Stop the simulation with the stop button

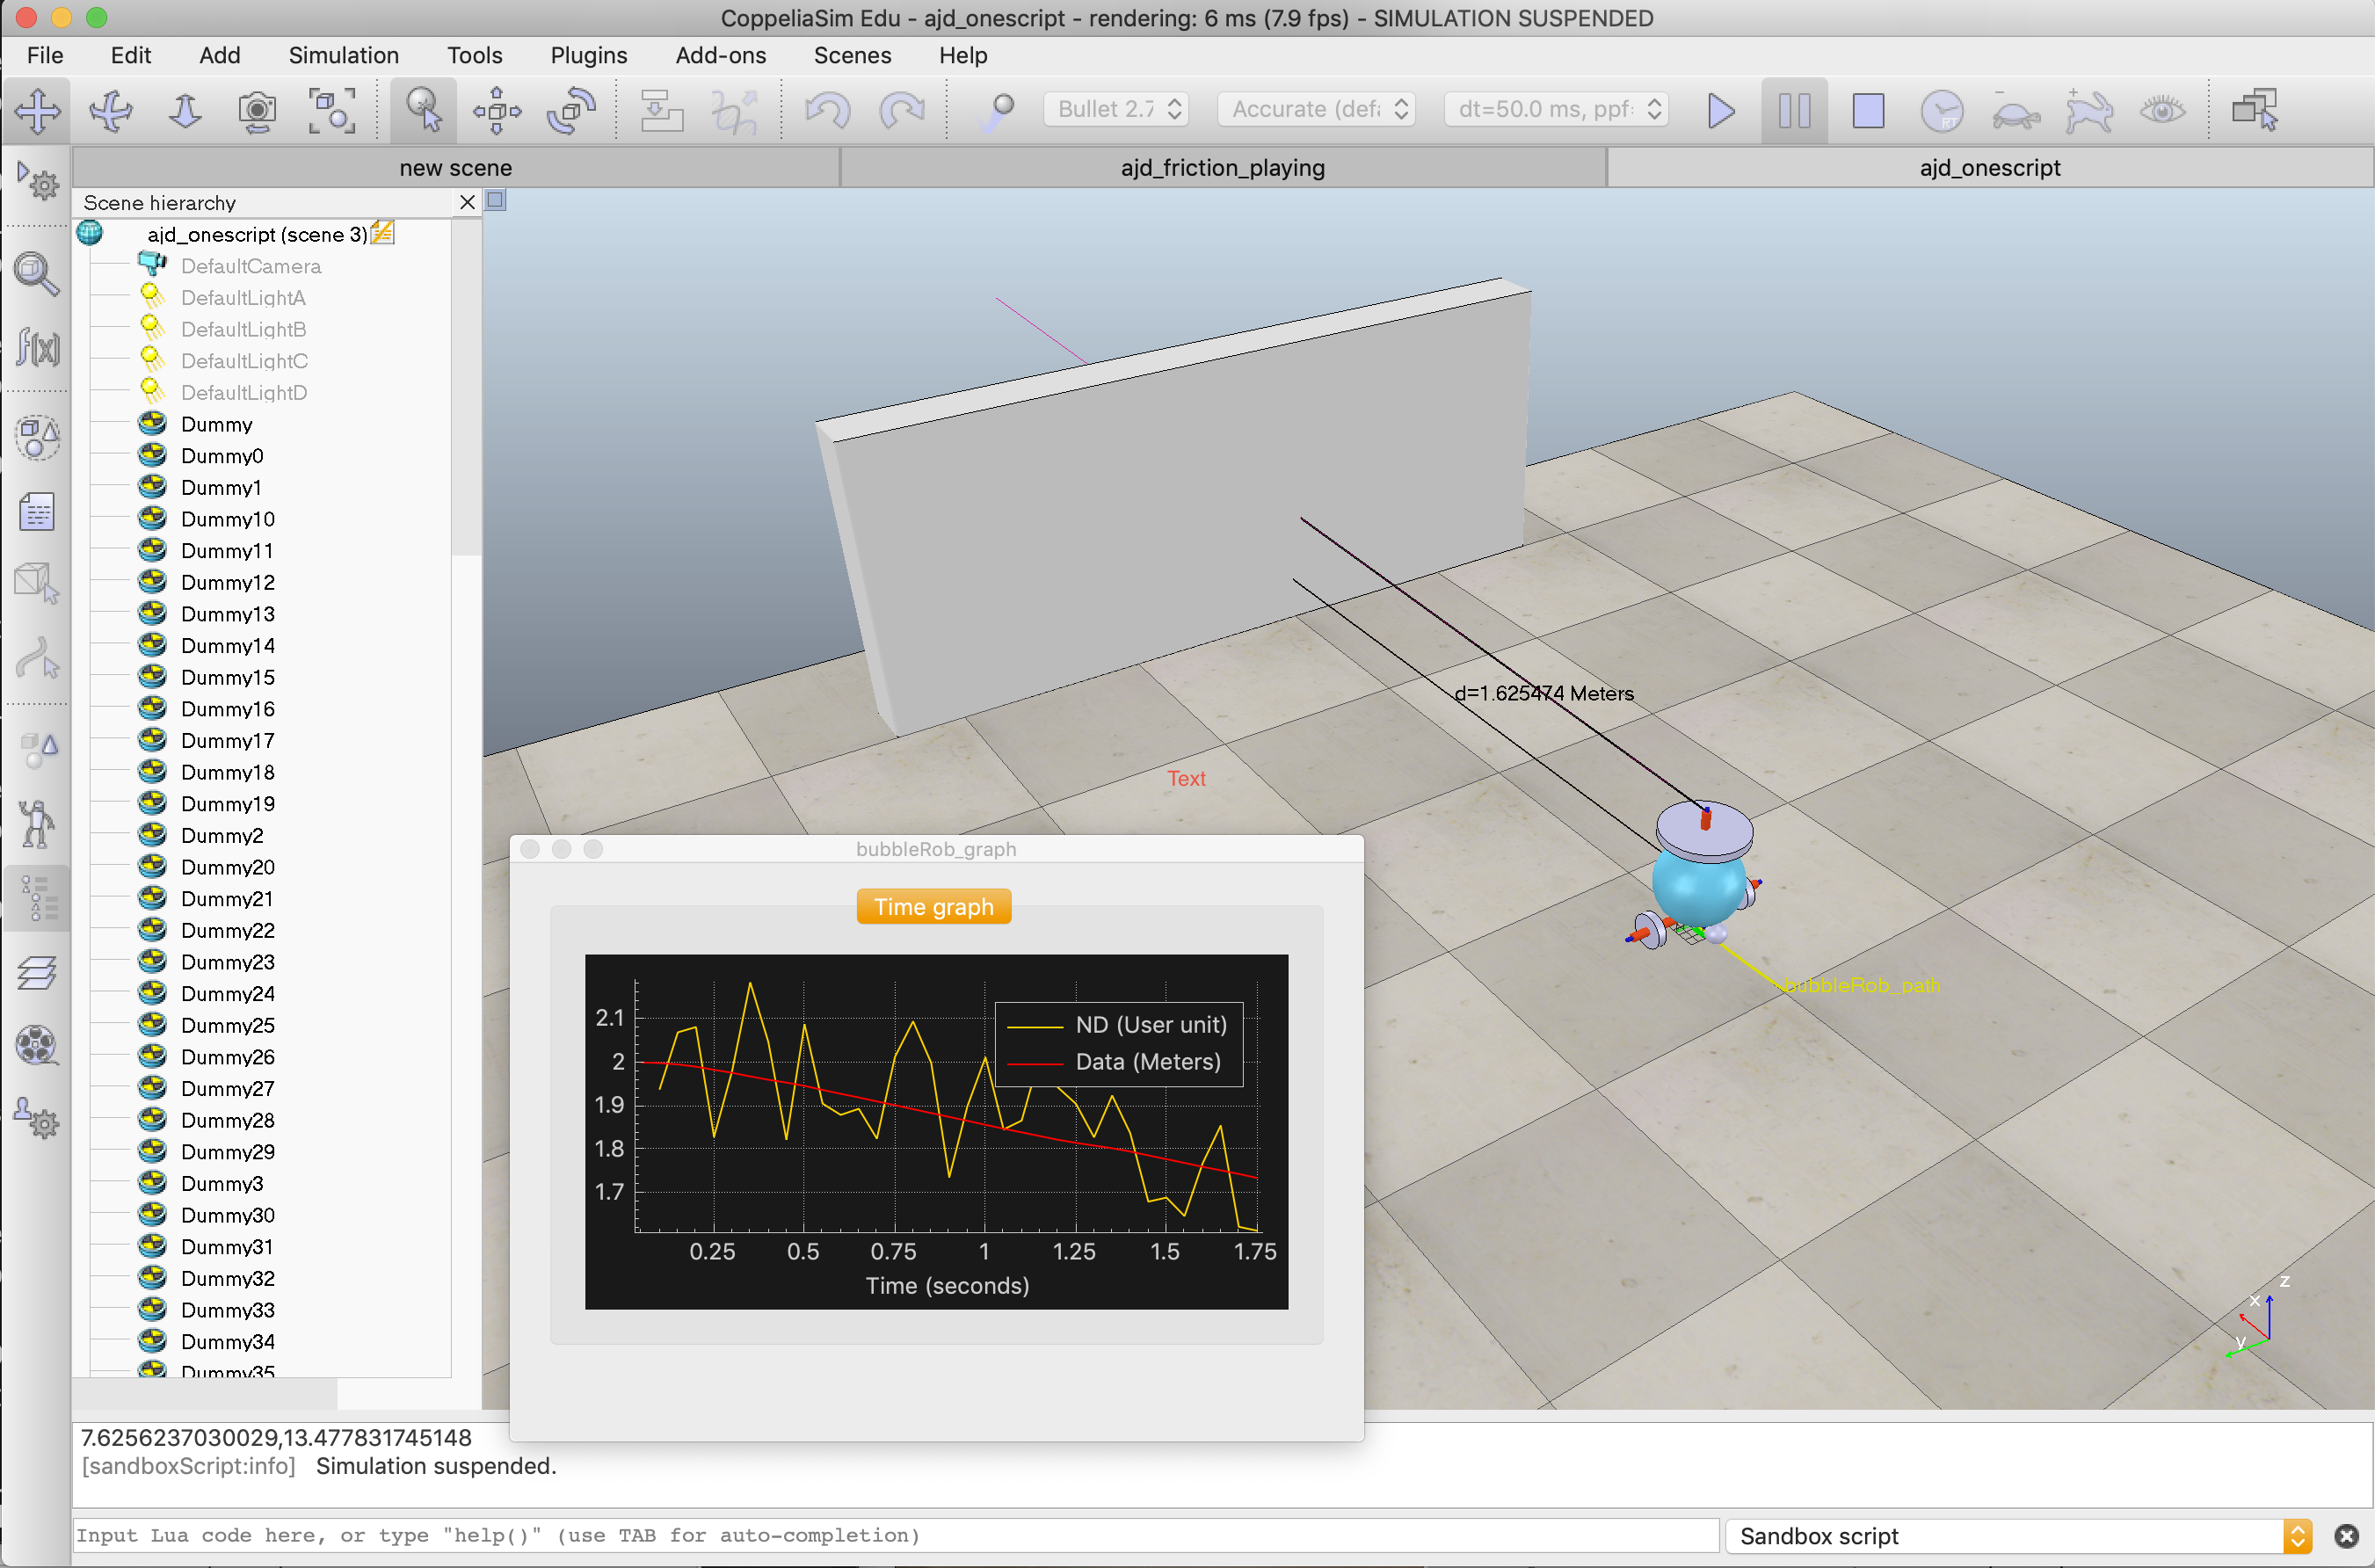[1867, 110]
